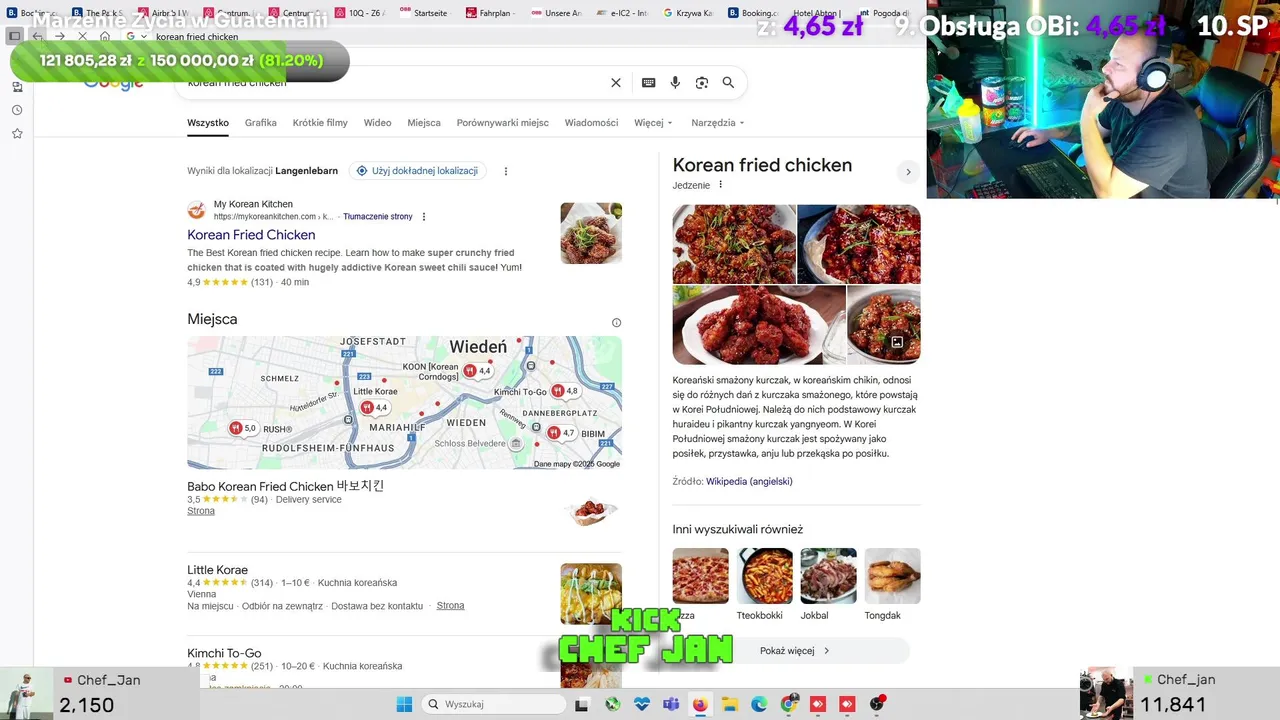
Task: Open the on-screen keyboard input tool
Action: 648,83
